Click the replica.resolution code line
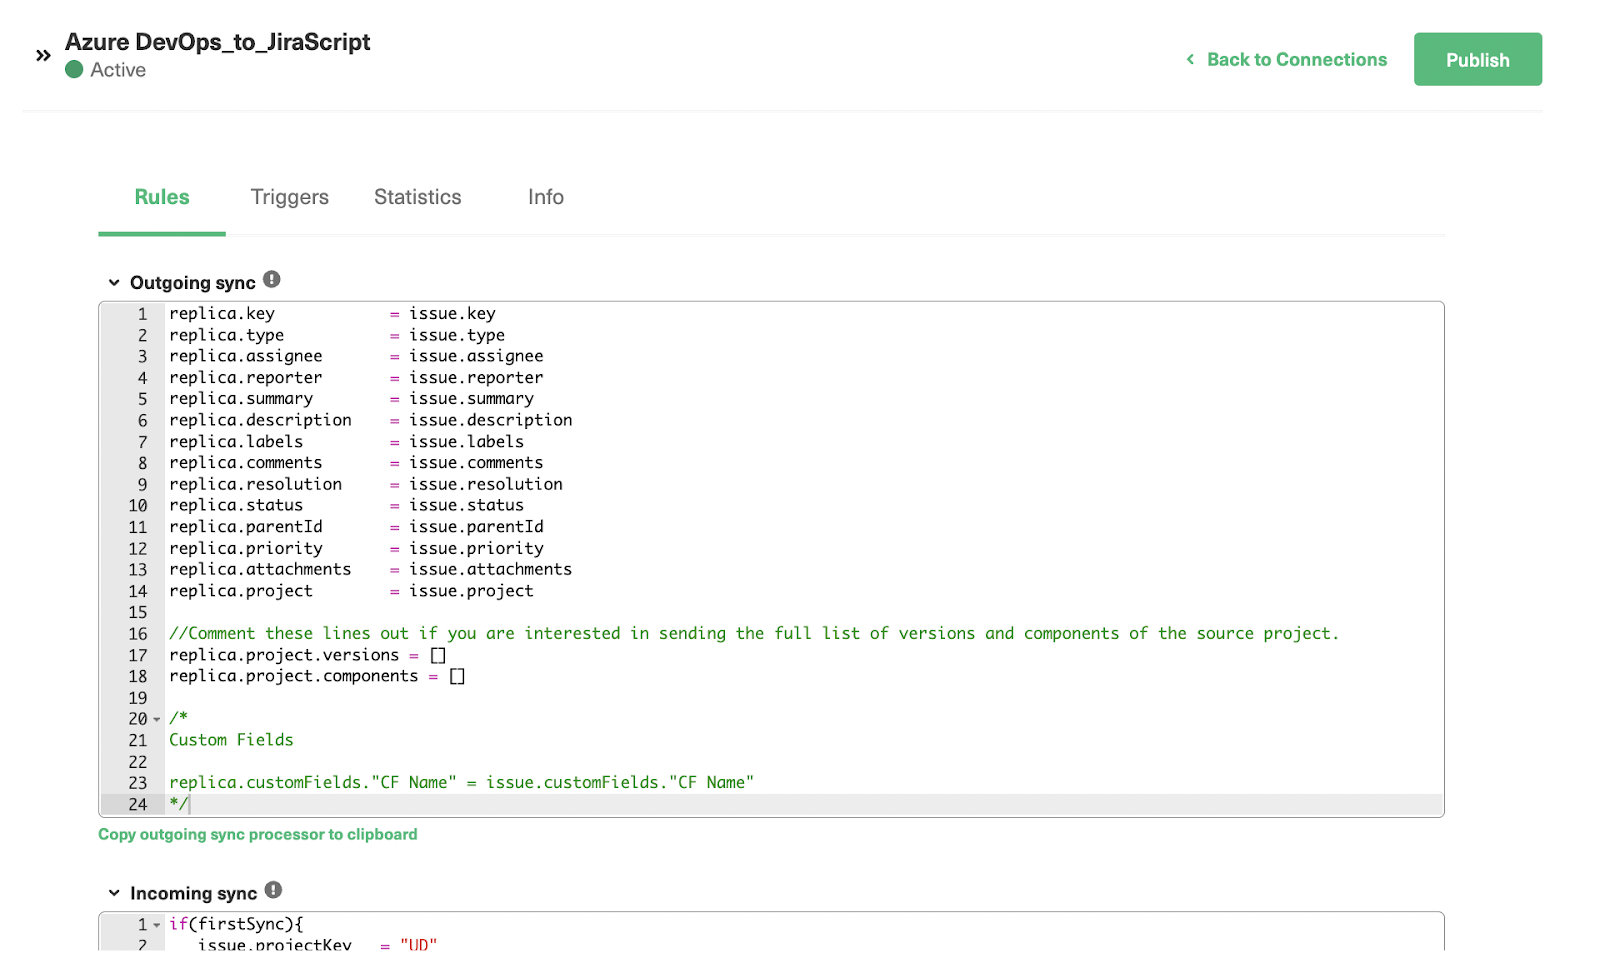 point(366,484)
